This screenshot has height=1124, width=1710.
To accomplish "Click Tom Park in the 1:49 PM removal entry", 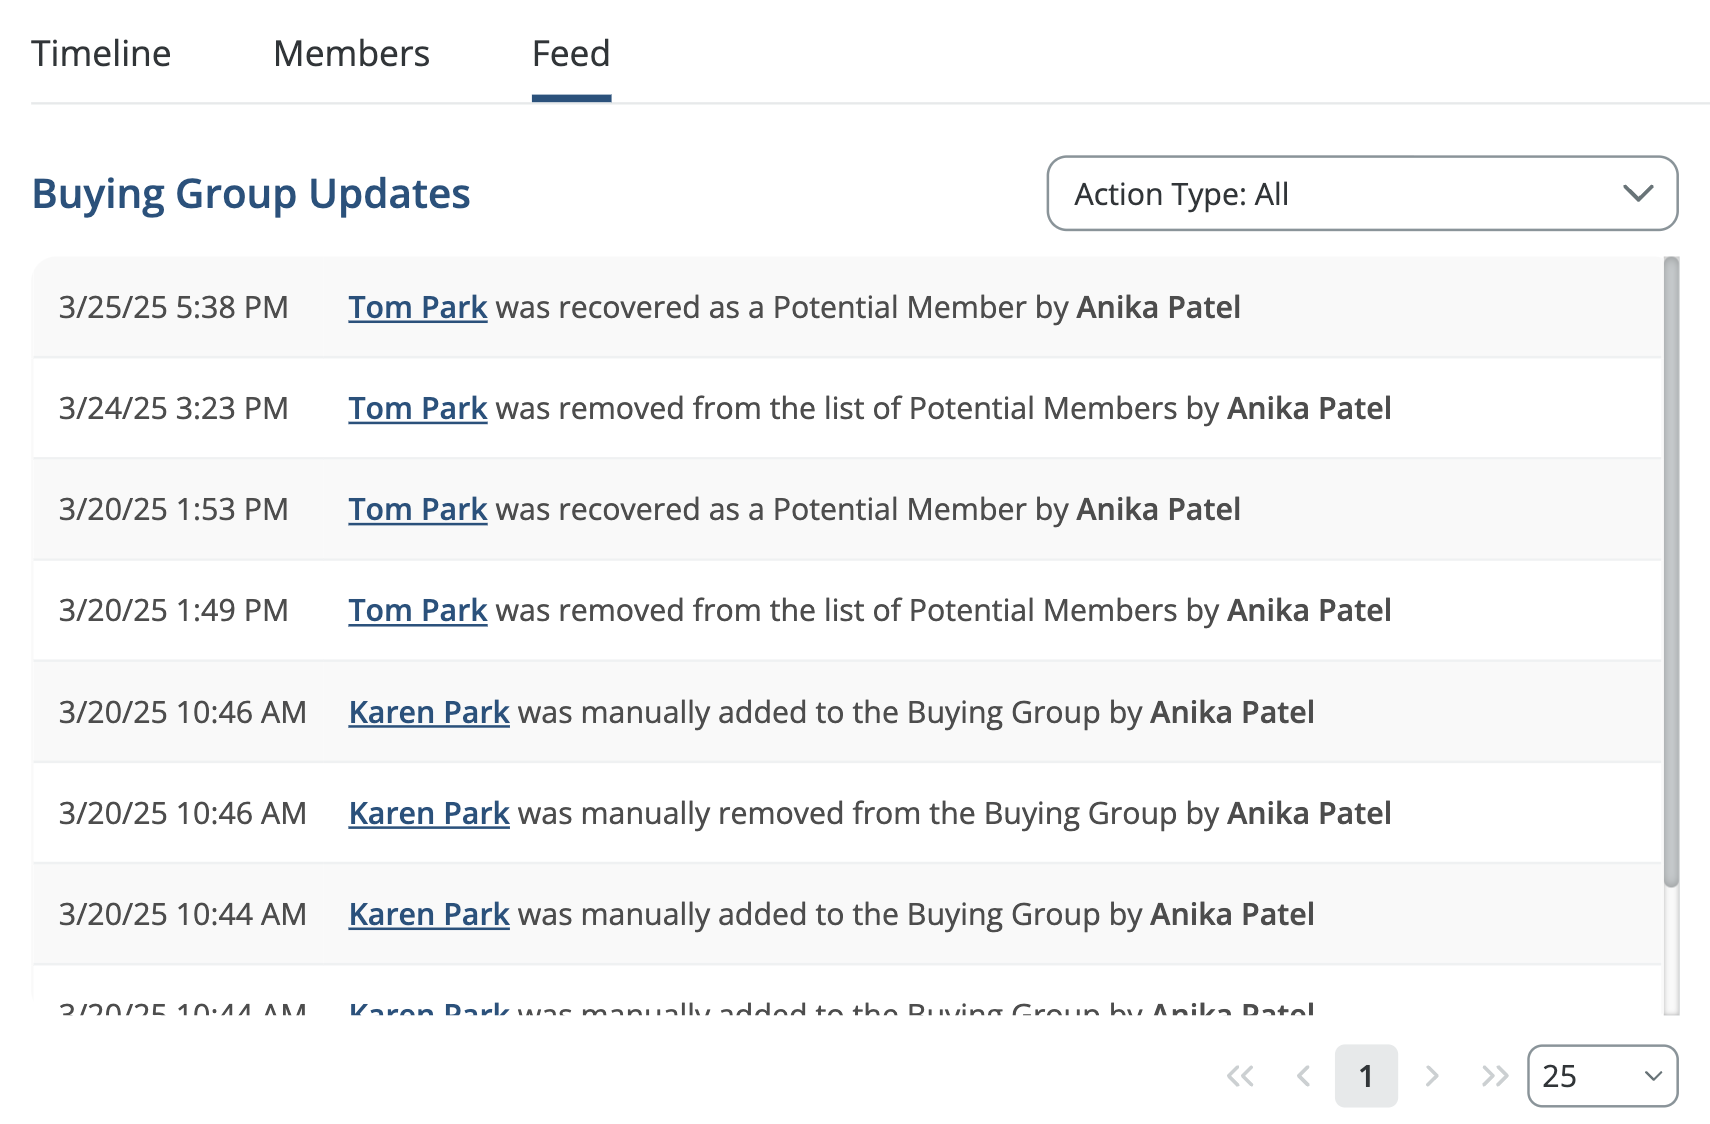I will pyautogui.click(x=417, y=610).
